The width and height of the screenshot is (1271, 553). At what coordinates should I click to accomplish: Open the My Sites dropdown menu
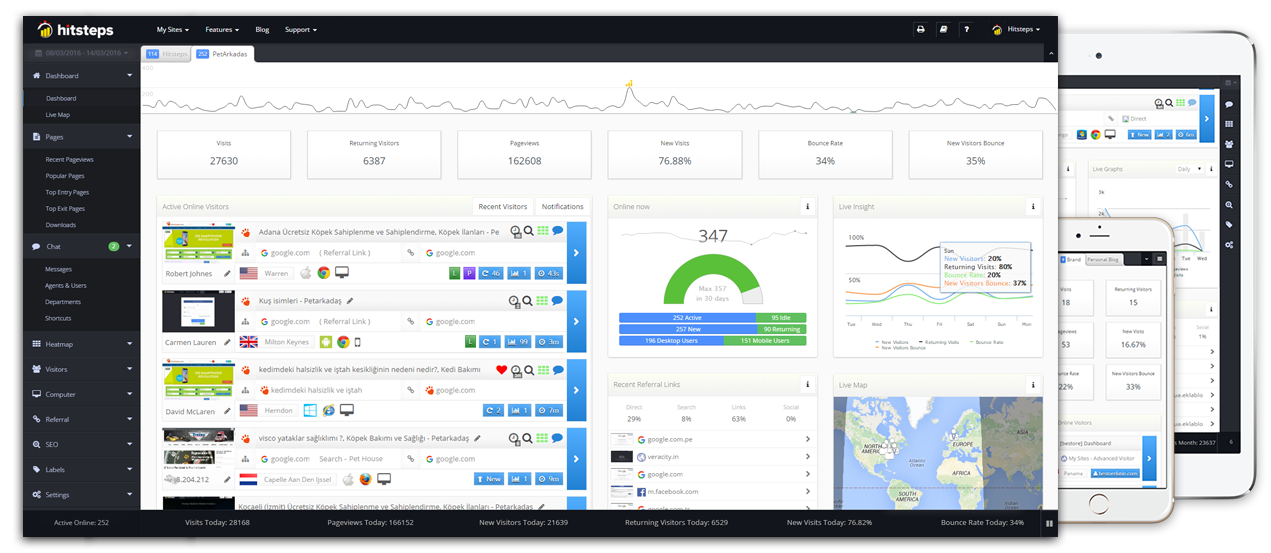pos(171,30)
